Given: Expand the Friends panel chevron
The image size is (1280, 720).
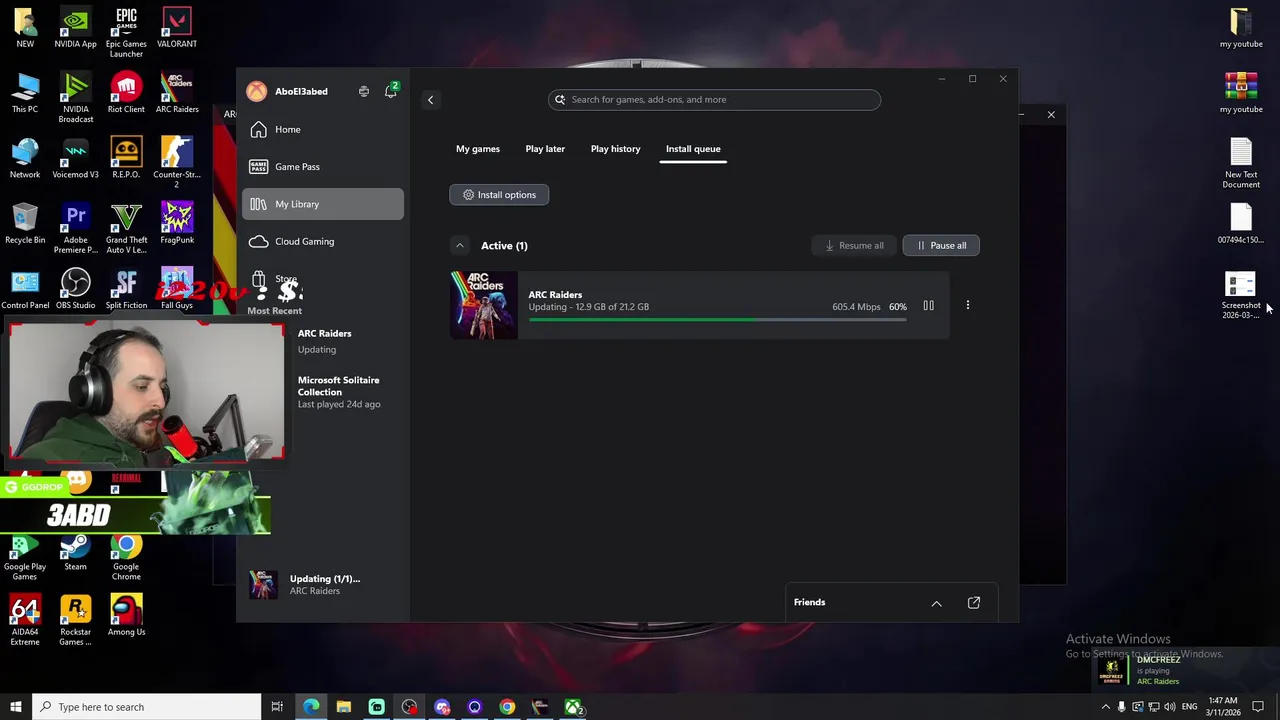Looking at the screenshot, I should pyautogui.click(x=937, y=603).
